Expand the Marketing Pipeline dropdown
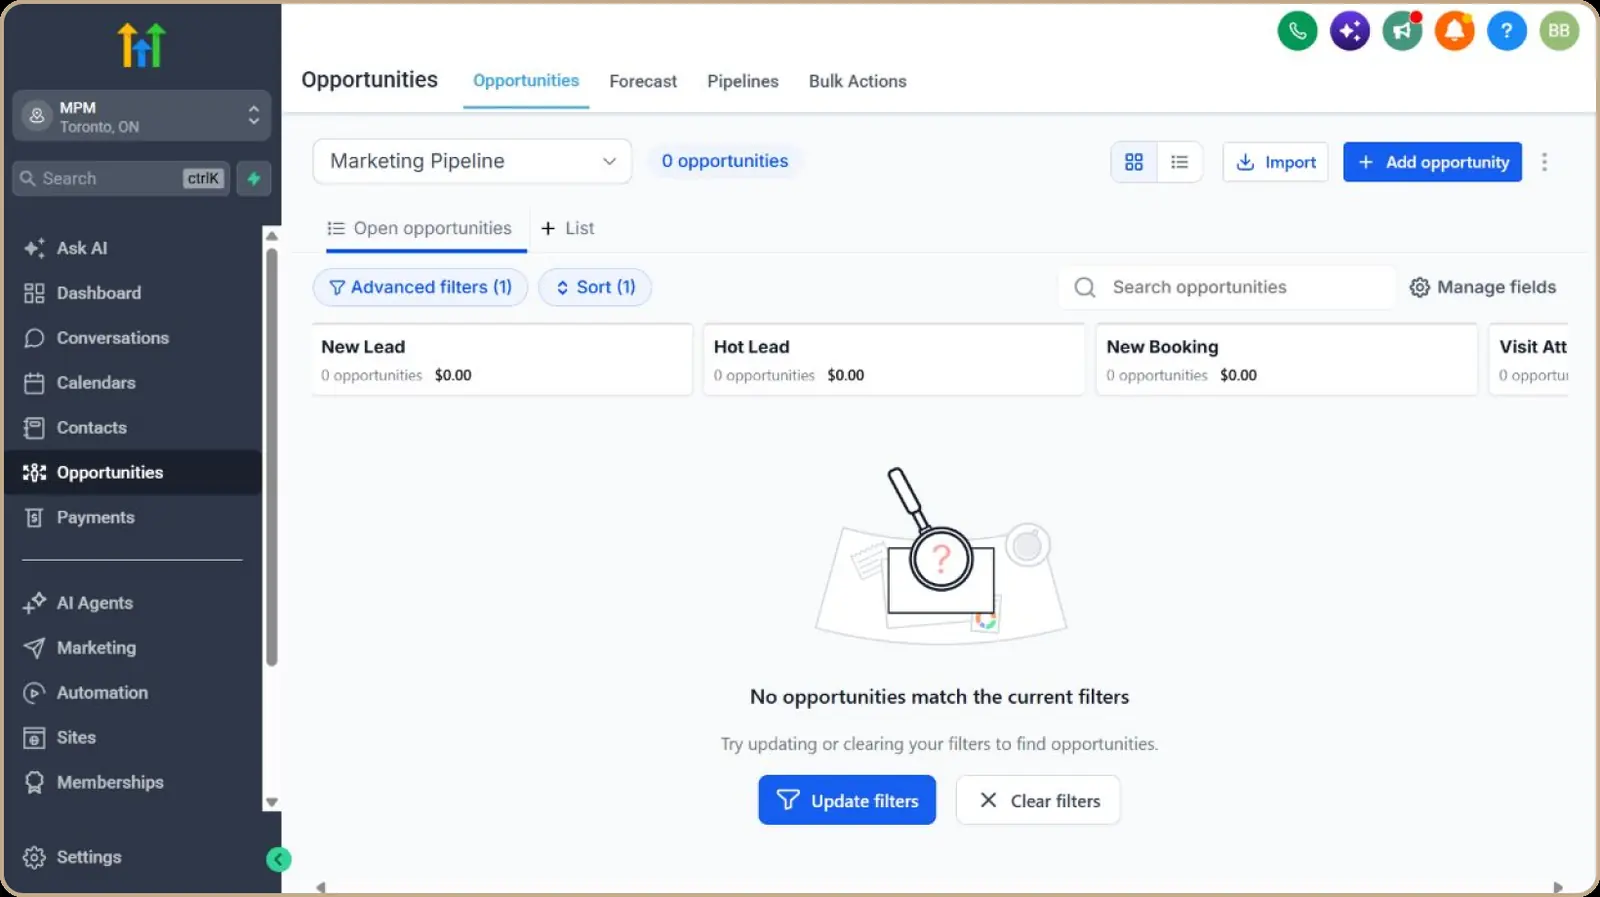Image resolution: width=1600 pixels, height=897 pixels. (x=472, y=161)
